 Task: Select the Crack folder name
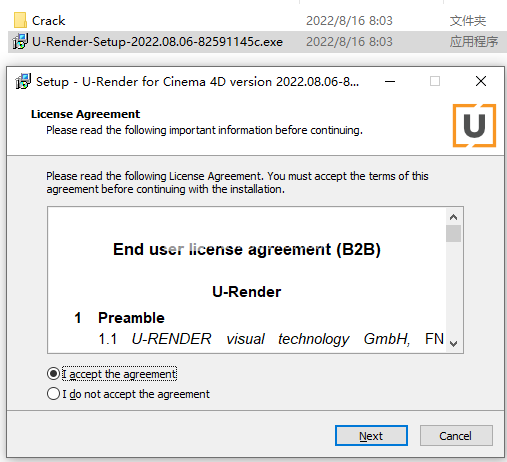(48, 21)
